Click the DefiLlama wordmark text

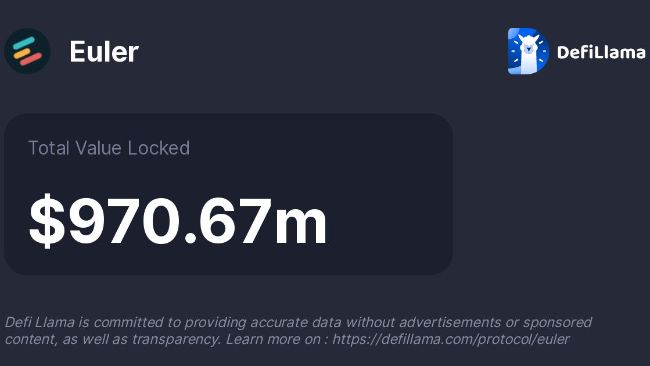coord(601,52)
